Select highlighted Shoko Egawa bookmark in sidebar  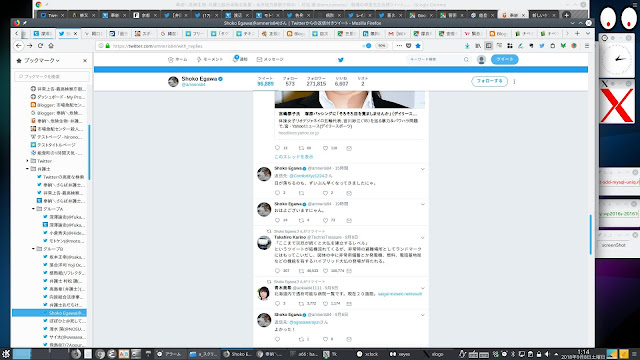pyautogui.click(x=49, y=313)
